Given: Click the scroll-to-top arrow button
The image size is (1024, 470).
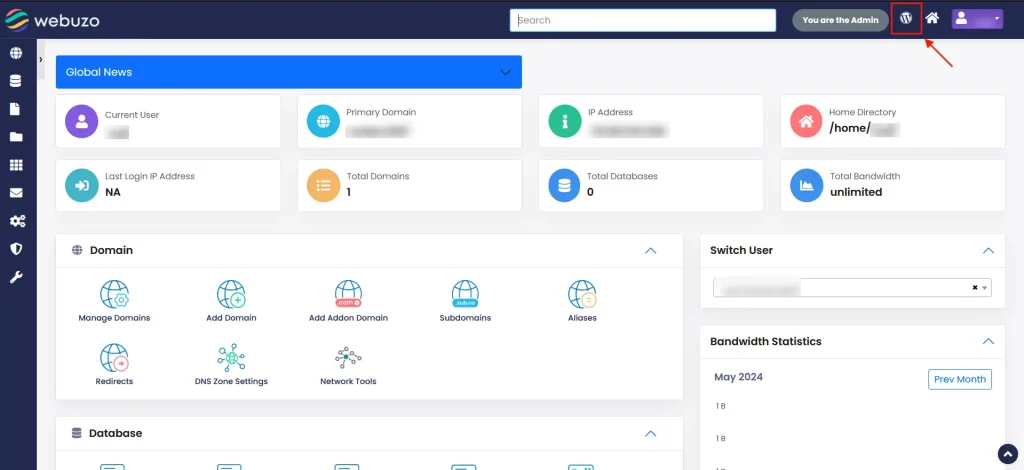Looking at the screenshot, I should (x=1008, y=454).
